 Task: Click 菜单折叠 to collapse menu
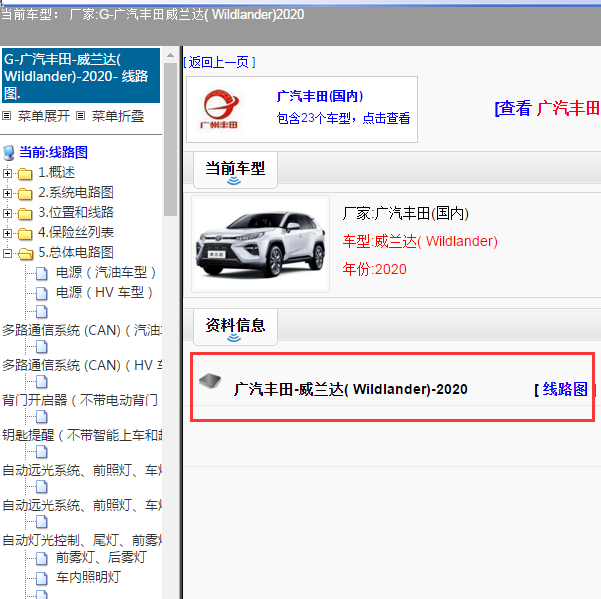pos(118,116)
